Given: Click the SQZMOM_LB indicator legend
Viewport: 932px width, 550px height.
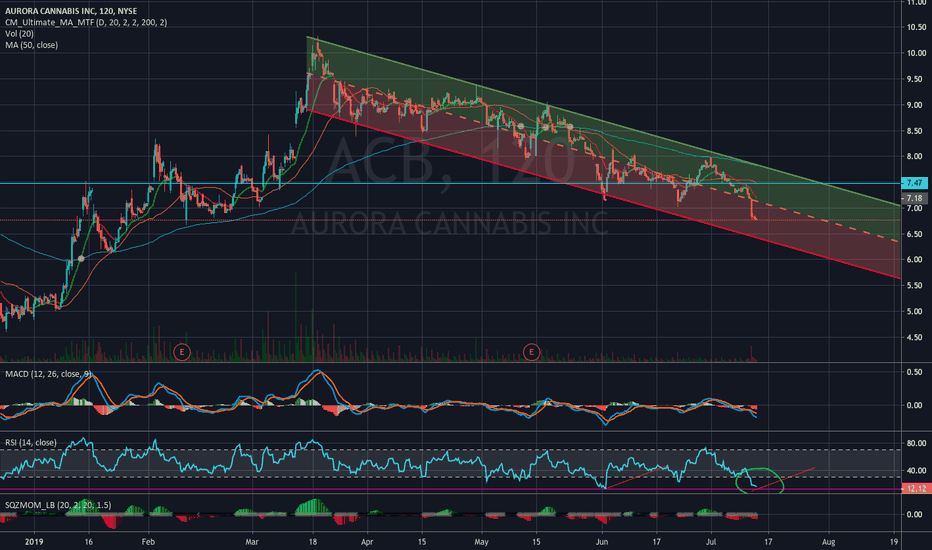Looking at the screenshot, I should (58, 505).
